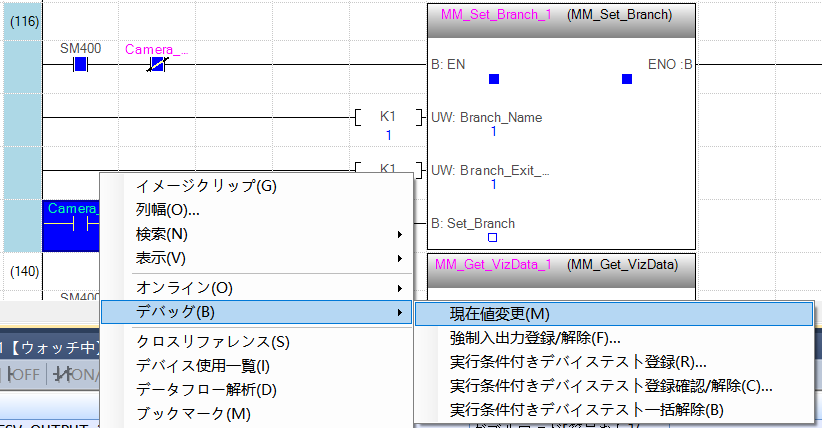The height and width of the screenshot is (428, 822).
Task: Select the highlighted Camera_ contact cell
Action: 71,224
